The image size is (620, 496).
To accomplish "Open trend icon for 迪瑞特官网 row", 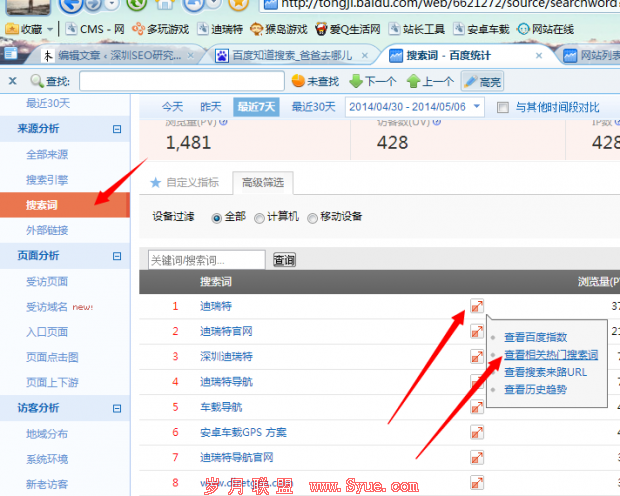I will (x=477, y=331).
